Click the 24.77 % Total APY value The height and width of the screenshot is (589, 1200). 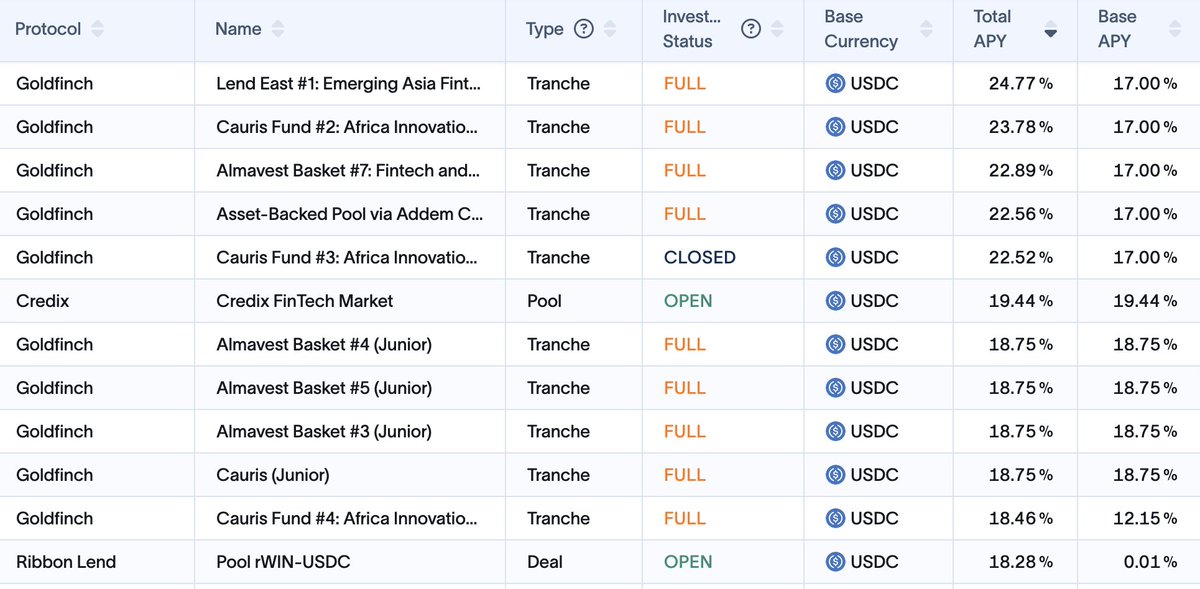click(1021, 84)
